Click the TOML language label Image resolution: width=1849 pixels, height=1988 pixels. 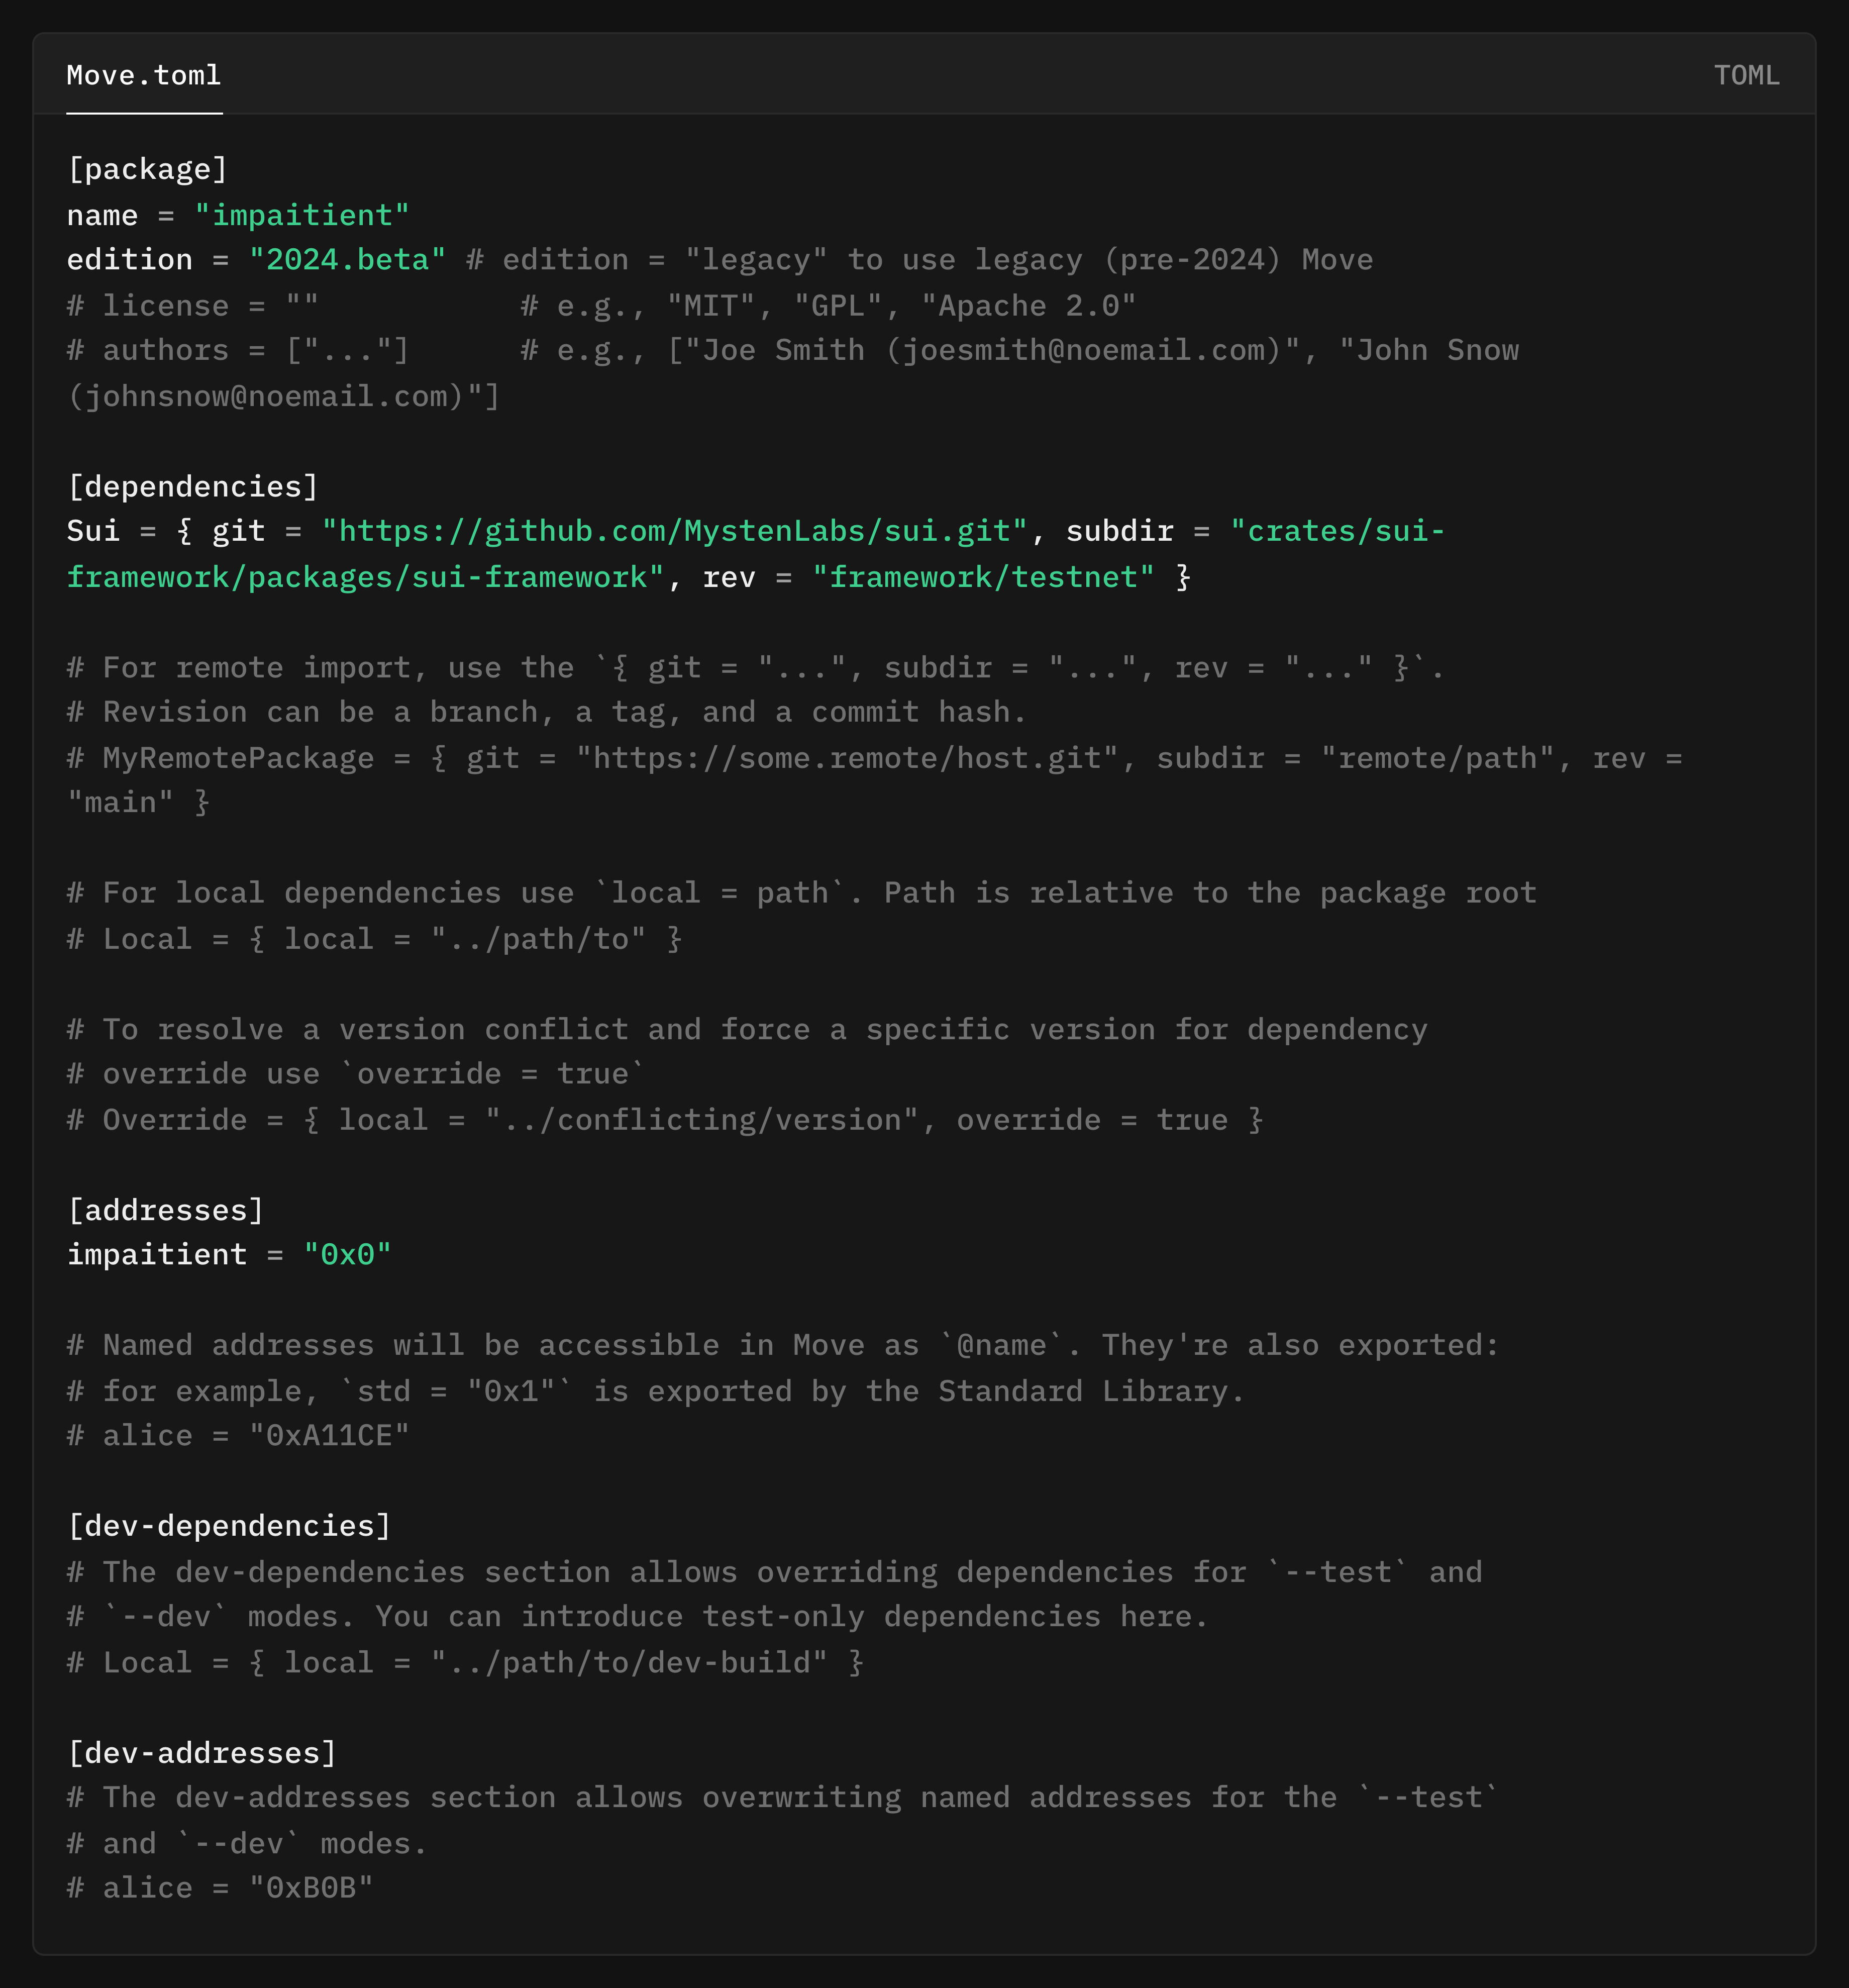tap(1746, 75)
